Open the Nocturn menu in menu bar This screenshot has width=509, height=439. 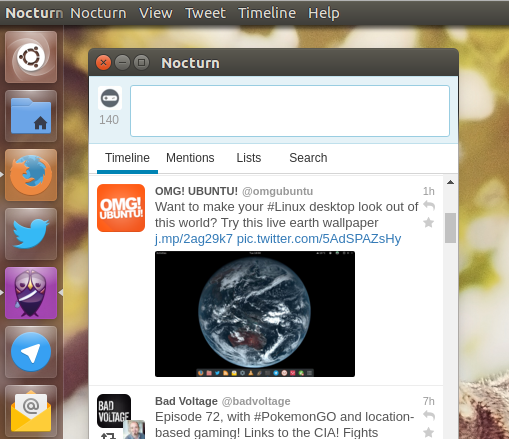pos(98,13)
